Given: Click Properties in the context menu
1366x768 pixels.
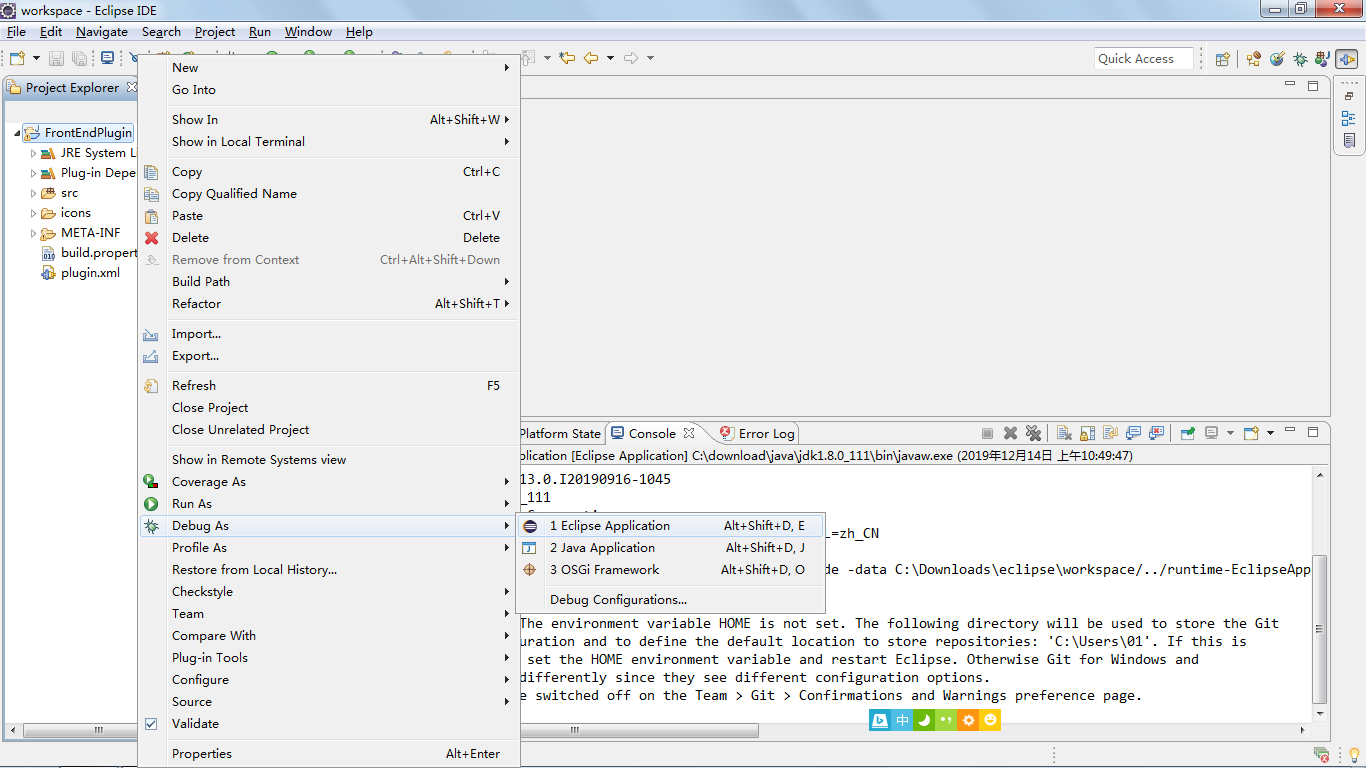Looking at the screenshot, I should pyautogui.click(x=328, y=754).
